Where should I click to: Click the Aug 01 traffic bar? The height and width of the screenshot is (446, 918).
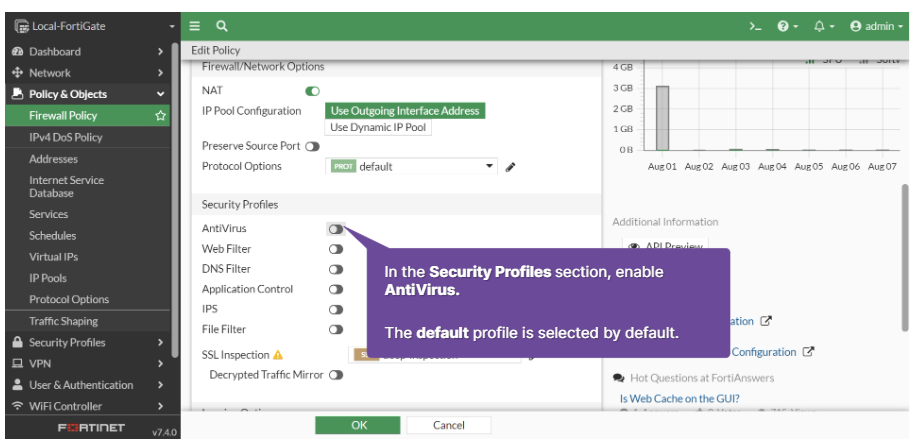[662, 118]
